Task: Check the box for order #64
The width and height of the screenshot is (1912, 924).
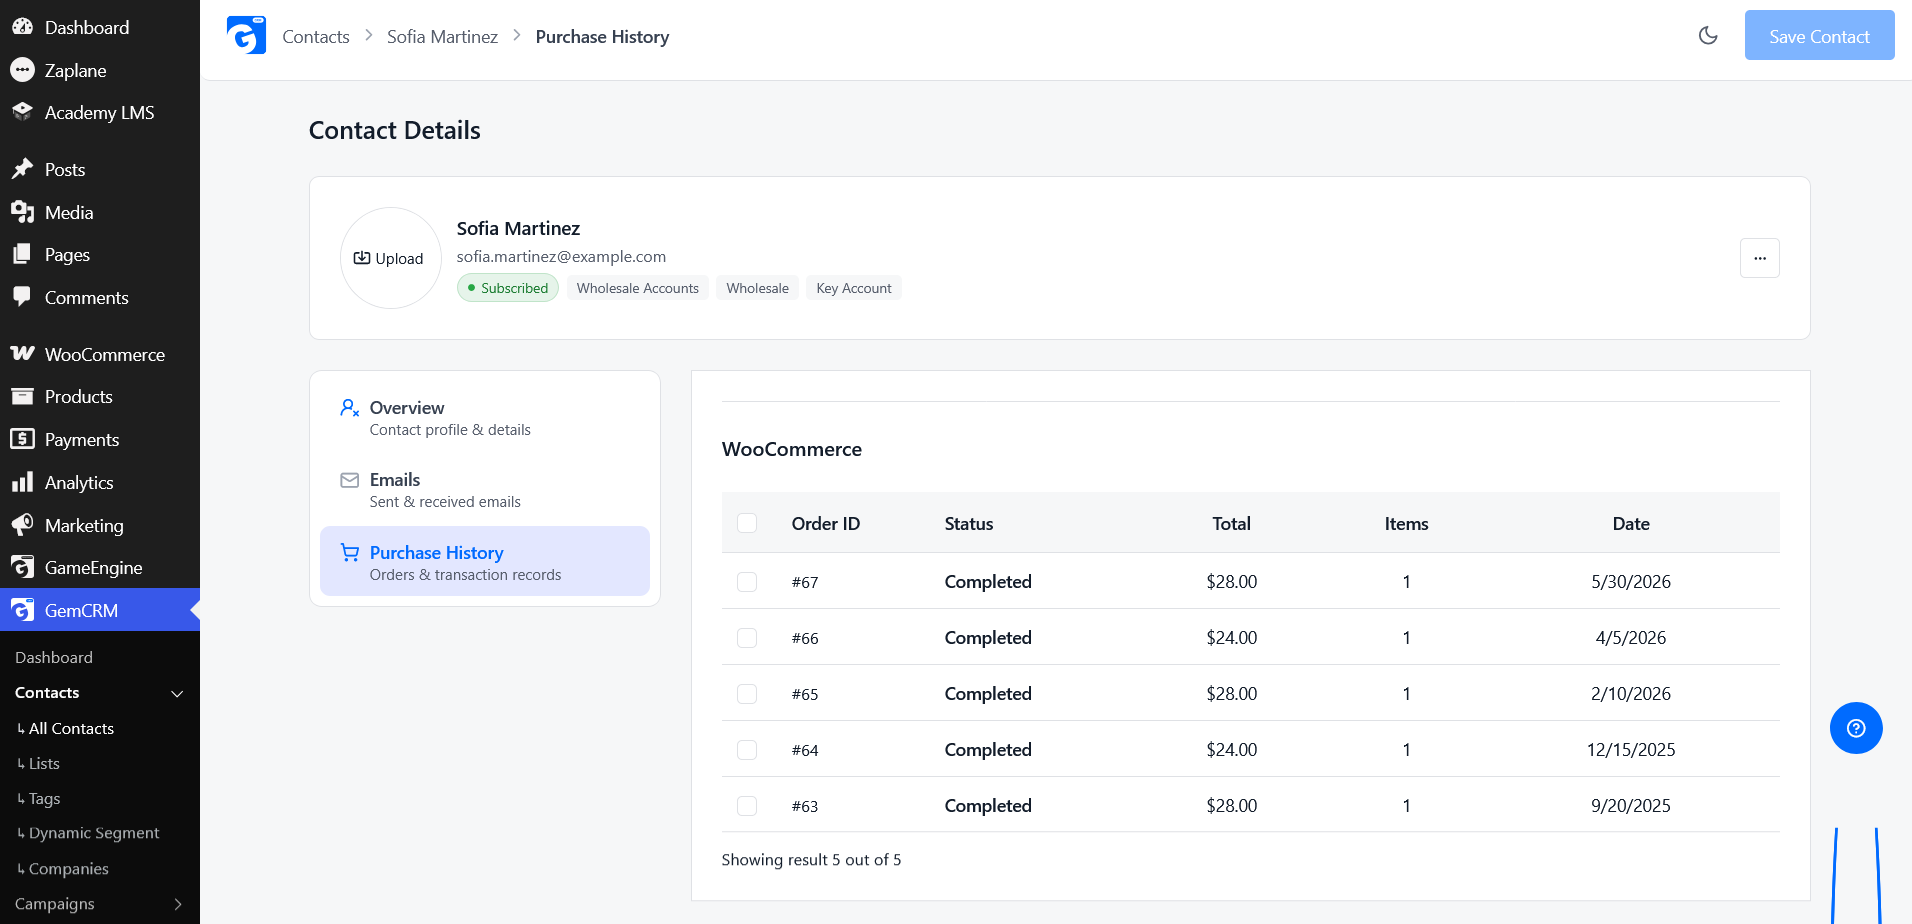Action: click(x=747, y=750)
